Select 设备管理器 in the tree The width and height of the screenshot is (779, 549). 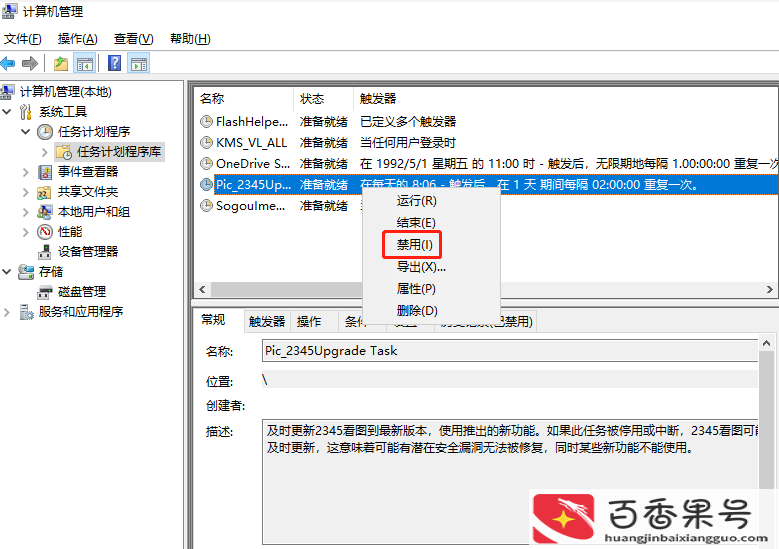coord(88,252)
